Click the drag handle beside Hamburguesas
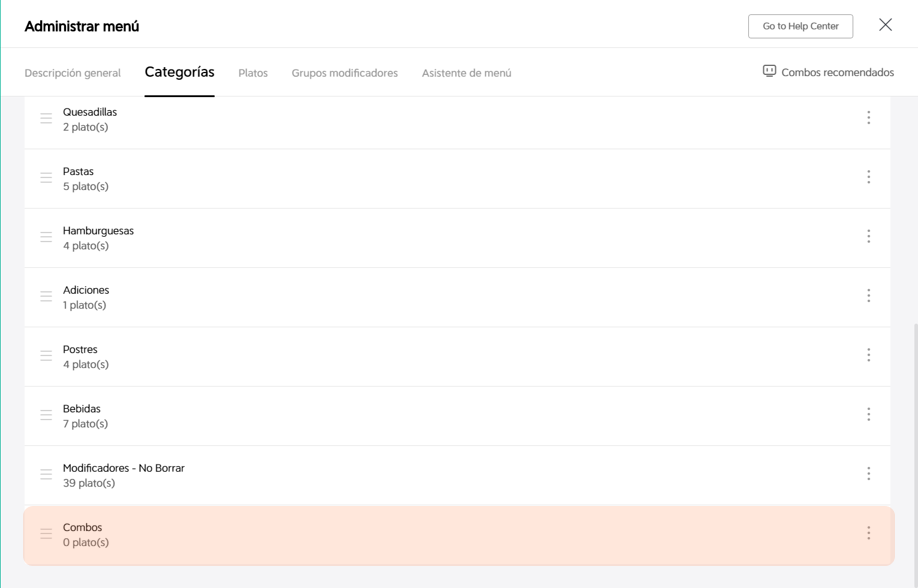Screen dimensions: 918x588 tap(46, 237)
